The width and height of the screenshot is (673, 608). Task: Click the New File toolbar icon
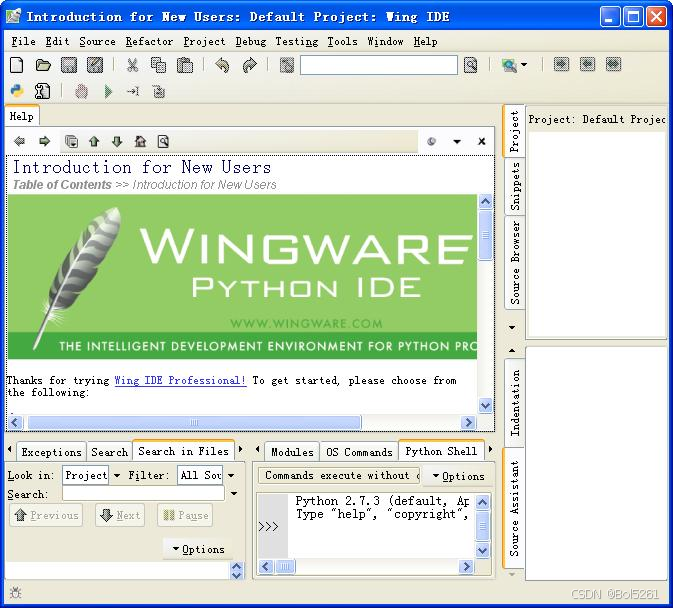pyautogui.click(x=17, y=65)
